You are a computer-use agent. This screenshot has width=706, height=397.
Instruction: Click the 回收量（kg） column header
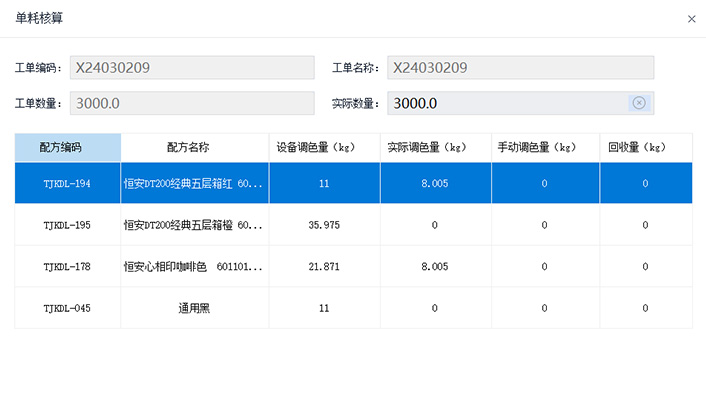[646, 148]
